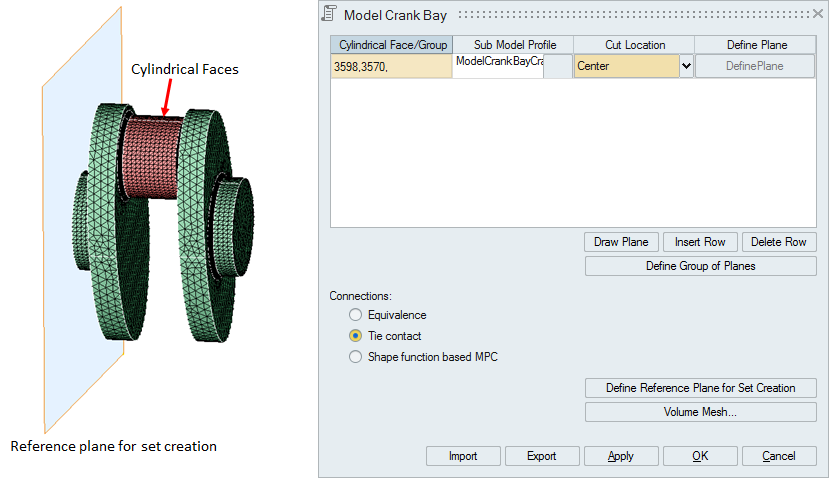829x478 pixels.
Task: Click the Sub Model Profile column header
Action: click(x=513, y=45)
